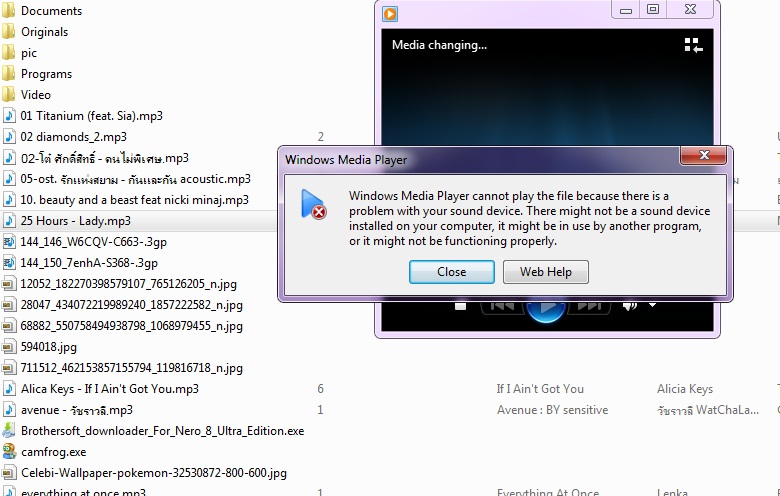Image resolution: width=780 pixels, height=496 pixels.
Task: Stop playback in the media player
Action: pyautogui.click(x=460, y=306)
